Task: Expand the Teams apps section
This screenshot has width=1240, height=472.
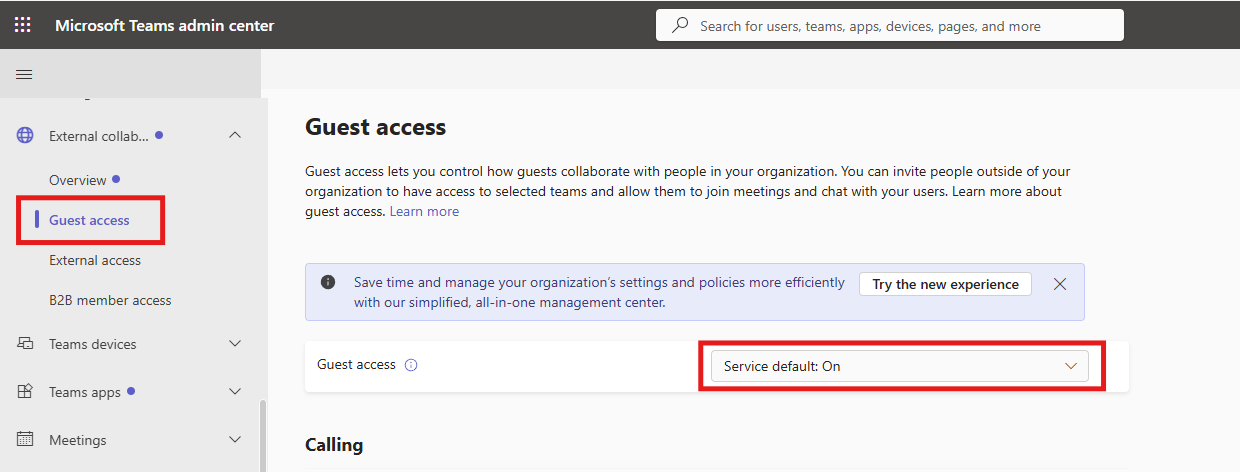Action: [x=235, y=391]
